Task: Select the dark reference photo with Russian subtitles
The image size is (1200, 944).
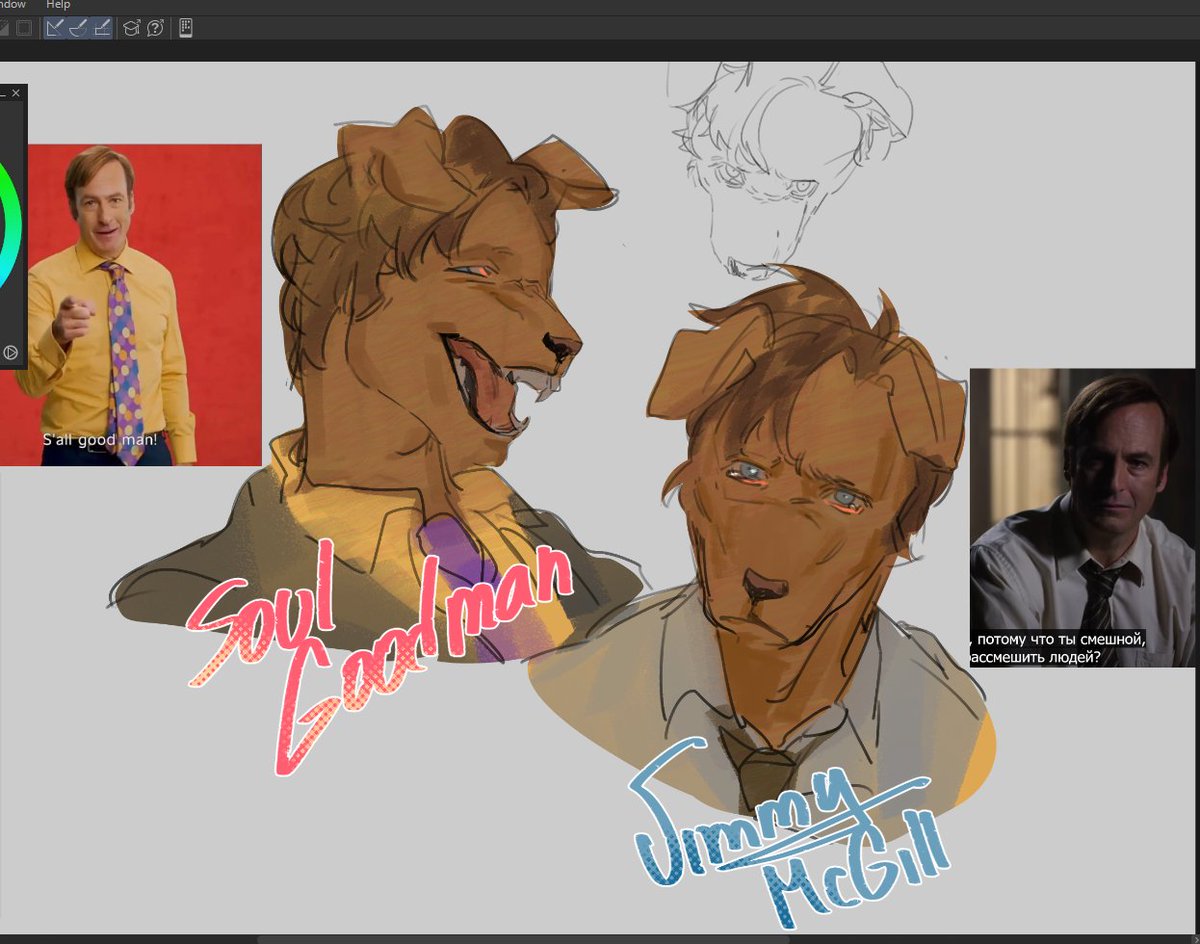Action: pos(1082,517)
